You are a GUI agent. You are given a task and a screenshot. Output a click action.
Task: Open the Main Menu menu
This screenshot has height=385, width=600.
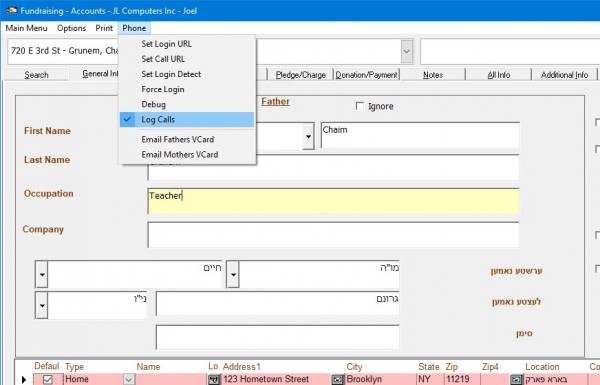coord(26,28)
